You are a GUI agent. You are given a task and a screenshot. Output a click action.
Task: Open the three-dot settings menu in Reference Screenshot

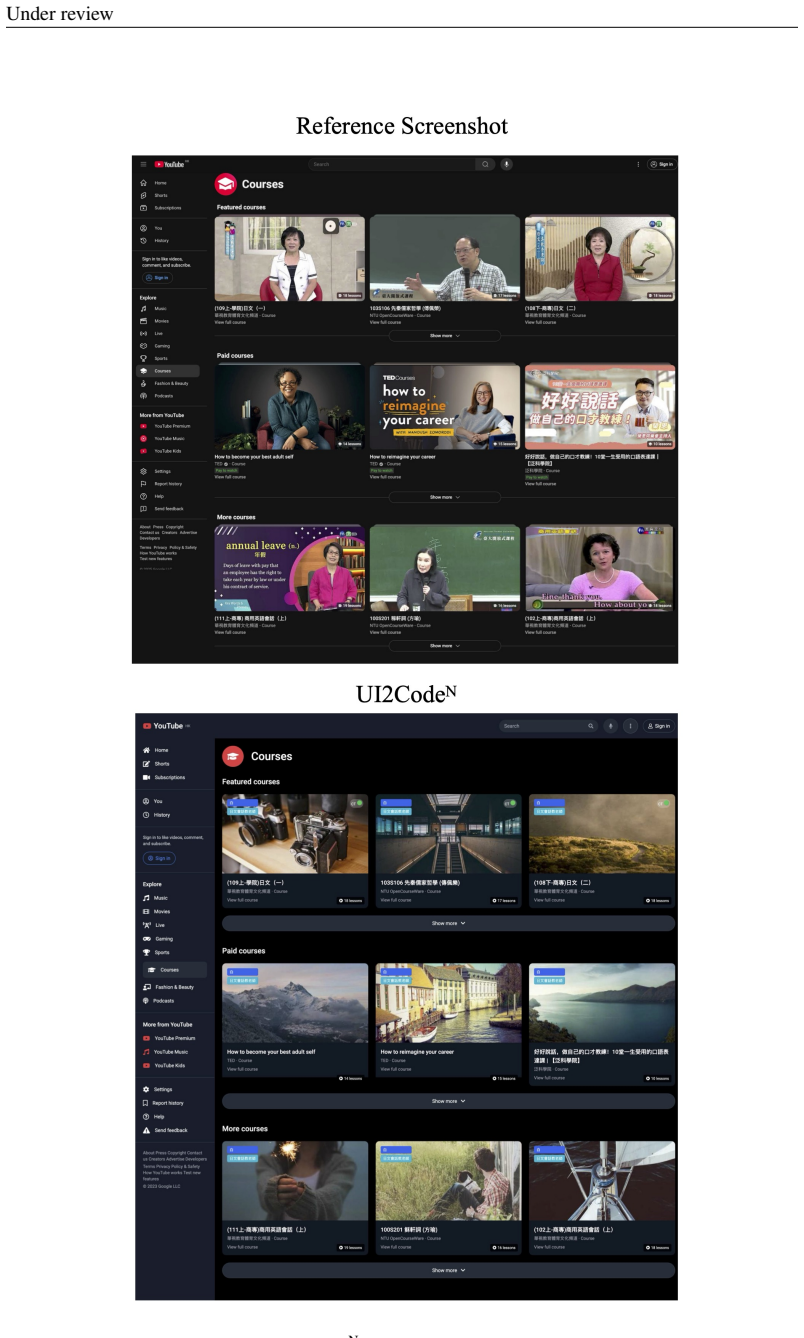click(638, 164)
